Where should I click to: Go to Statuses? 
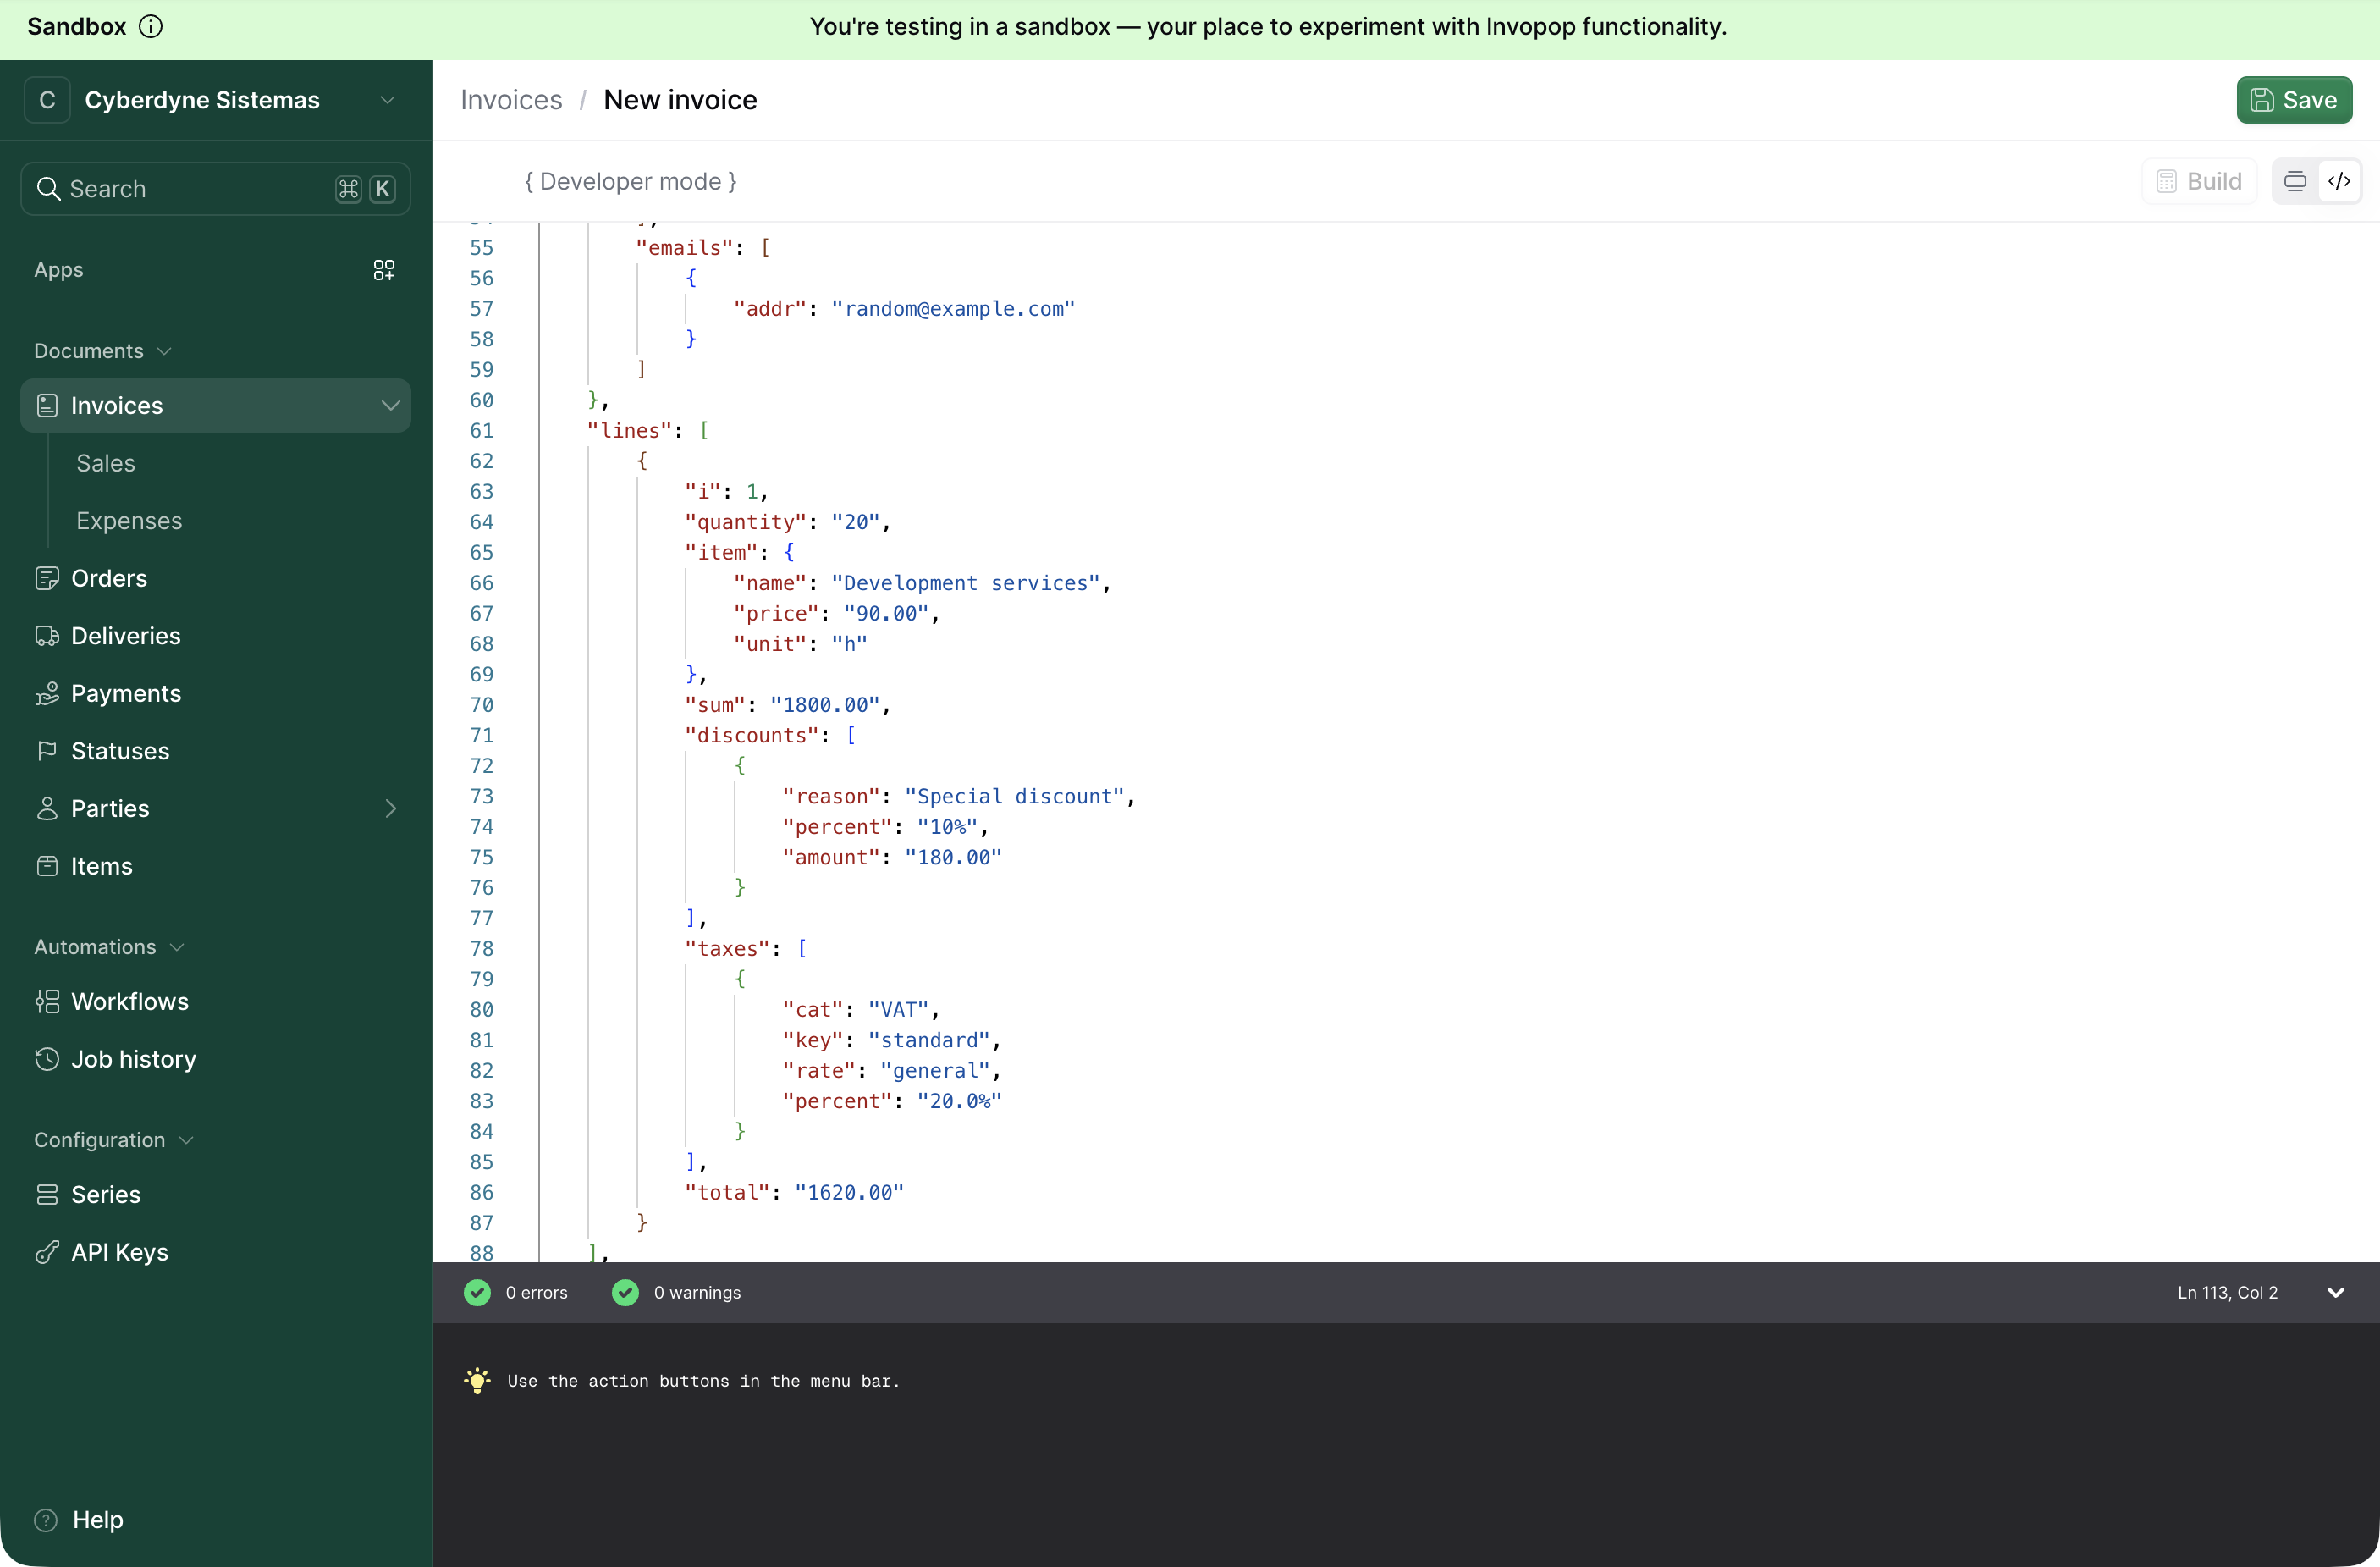pyautogui.click(x=120, y=751)
